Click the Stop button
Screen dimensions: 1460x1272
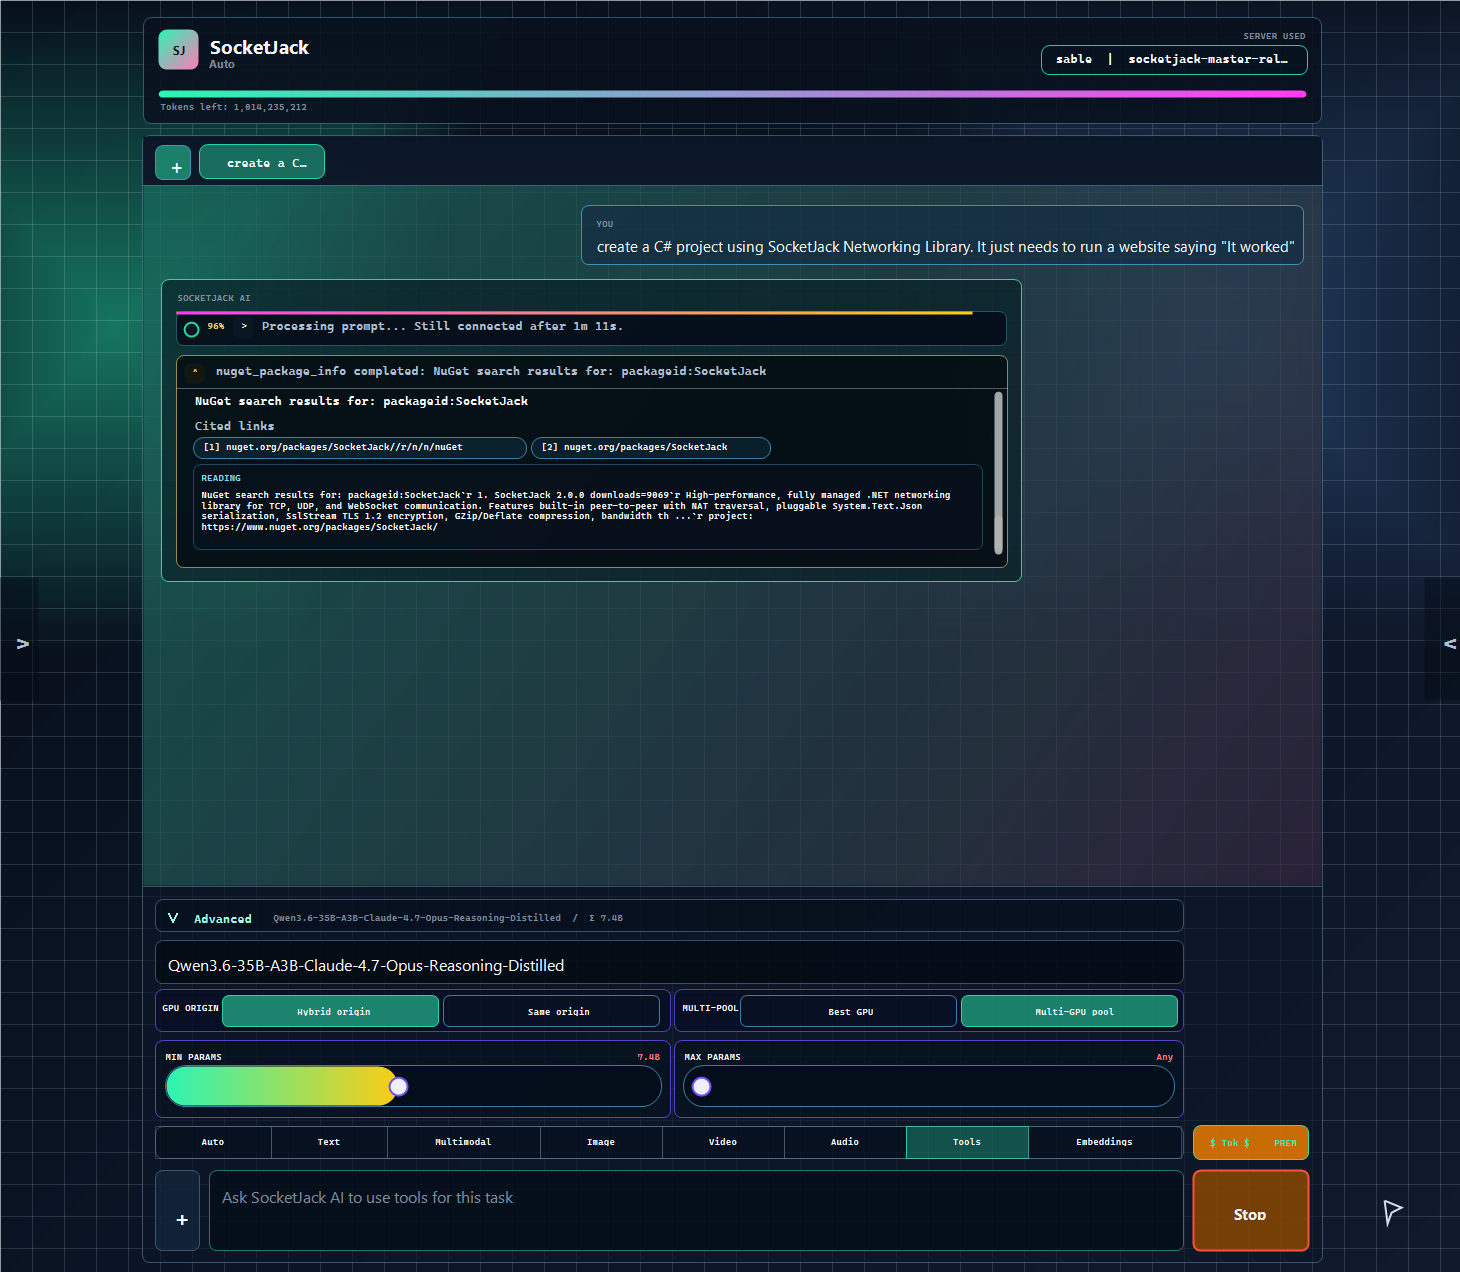1251,1211
